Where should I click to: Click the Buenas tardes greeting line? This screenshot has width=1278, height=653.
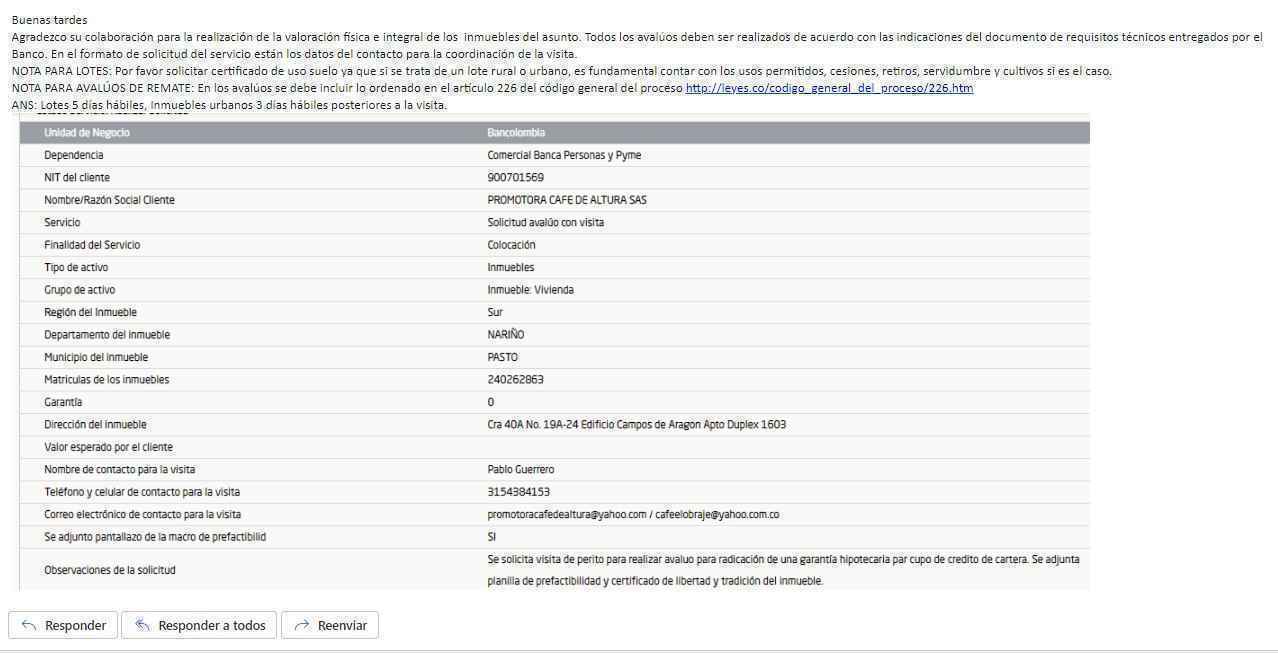pos(49,20)
